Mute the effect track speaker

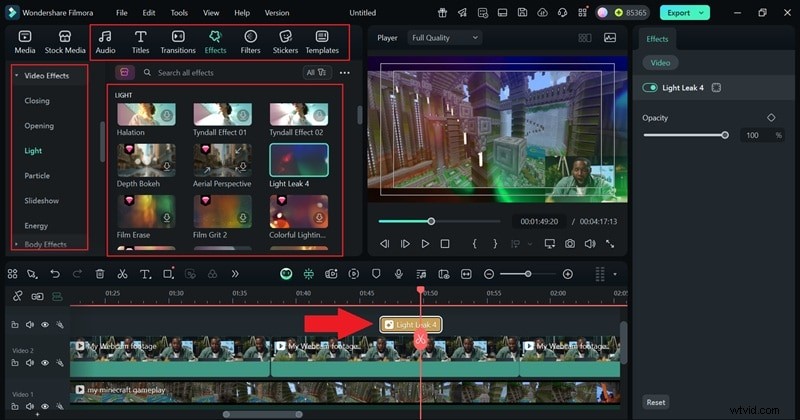coord(30,325)
